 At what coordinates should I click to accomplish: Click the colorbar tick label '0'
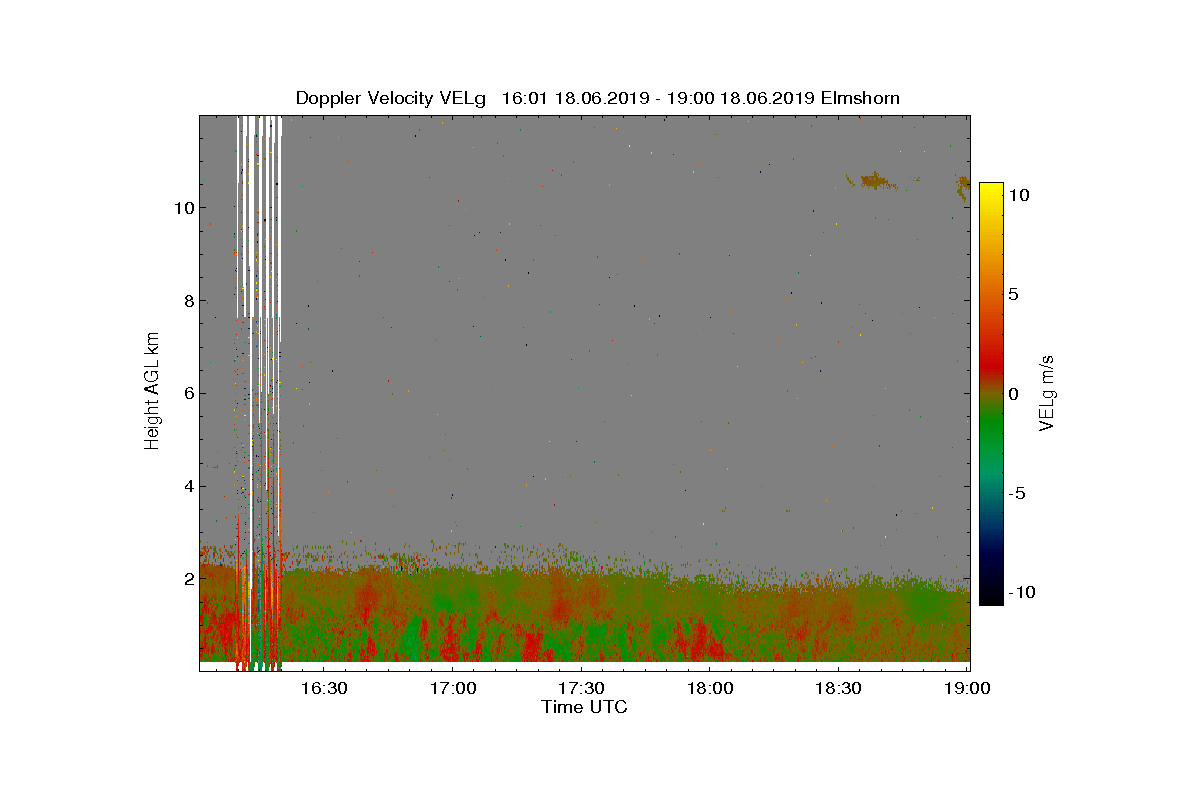click(1014, 393)
